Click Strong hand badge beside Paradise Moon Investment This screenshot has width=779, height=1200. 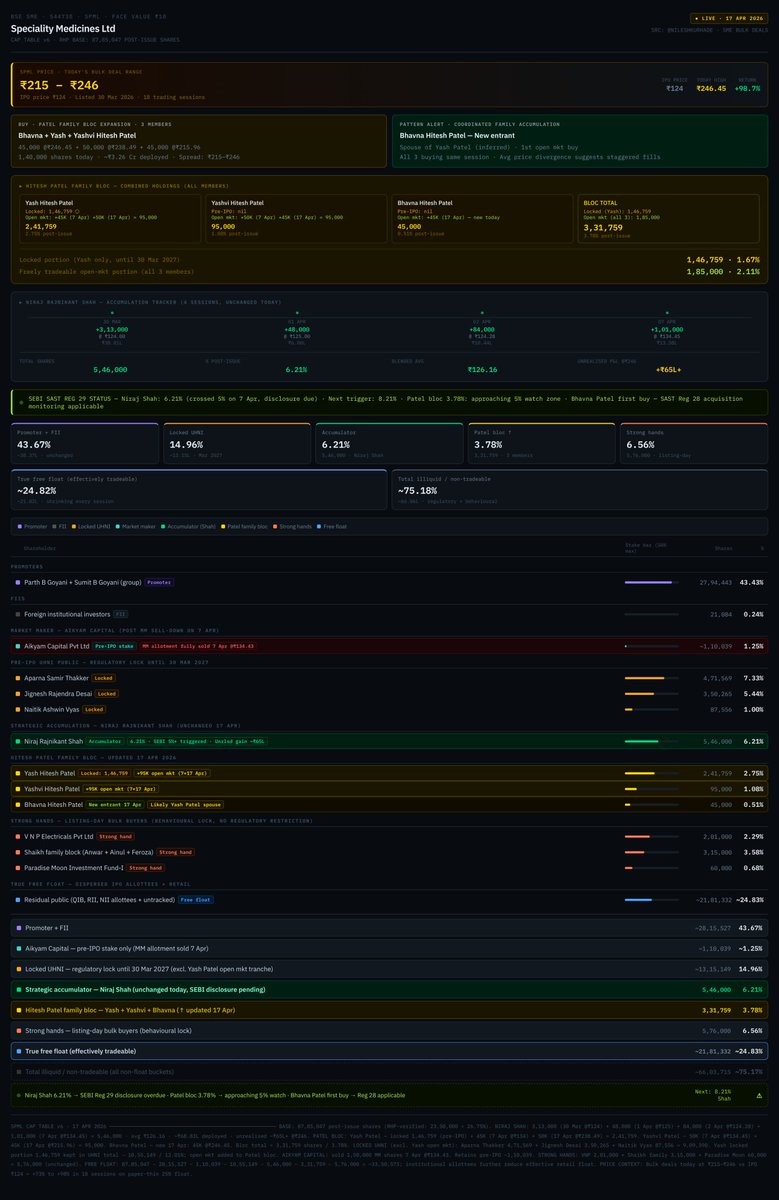(145, 868)
